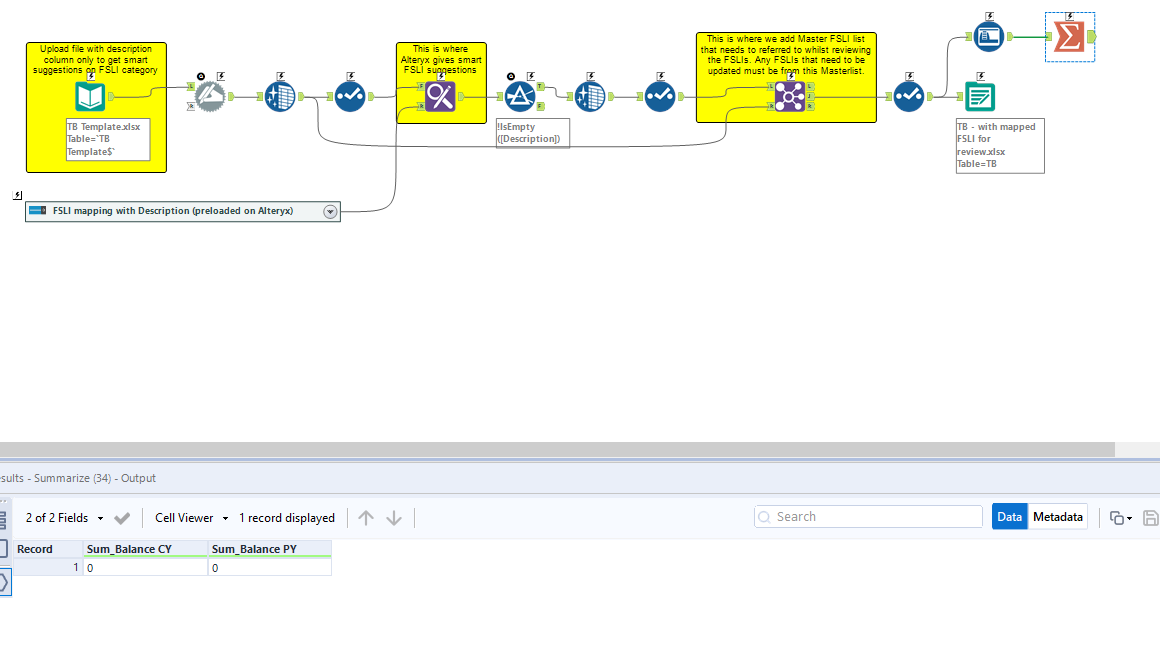Screen dimensions: 1160x648
Task: Switch to the Data view in results
Action: click(x=1012, y=516)
